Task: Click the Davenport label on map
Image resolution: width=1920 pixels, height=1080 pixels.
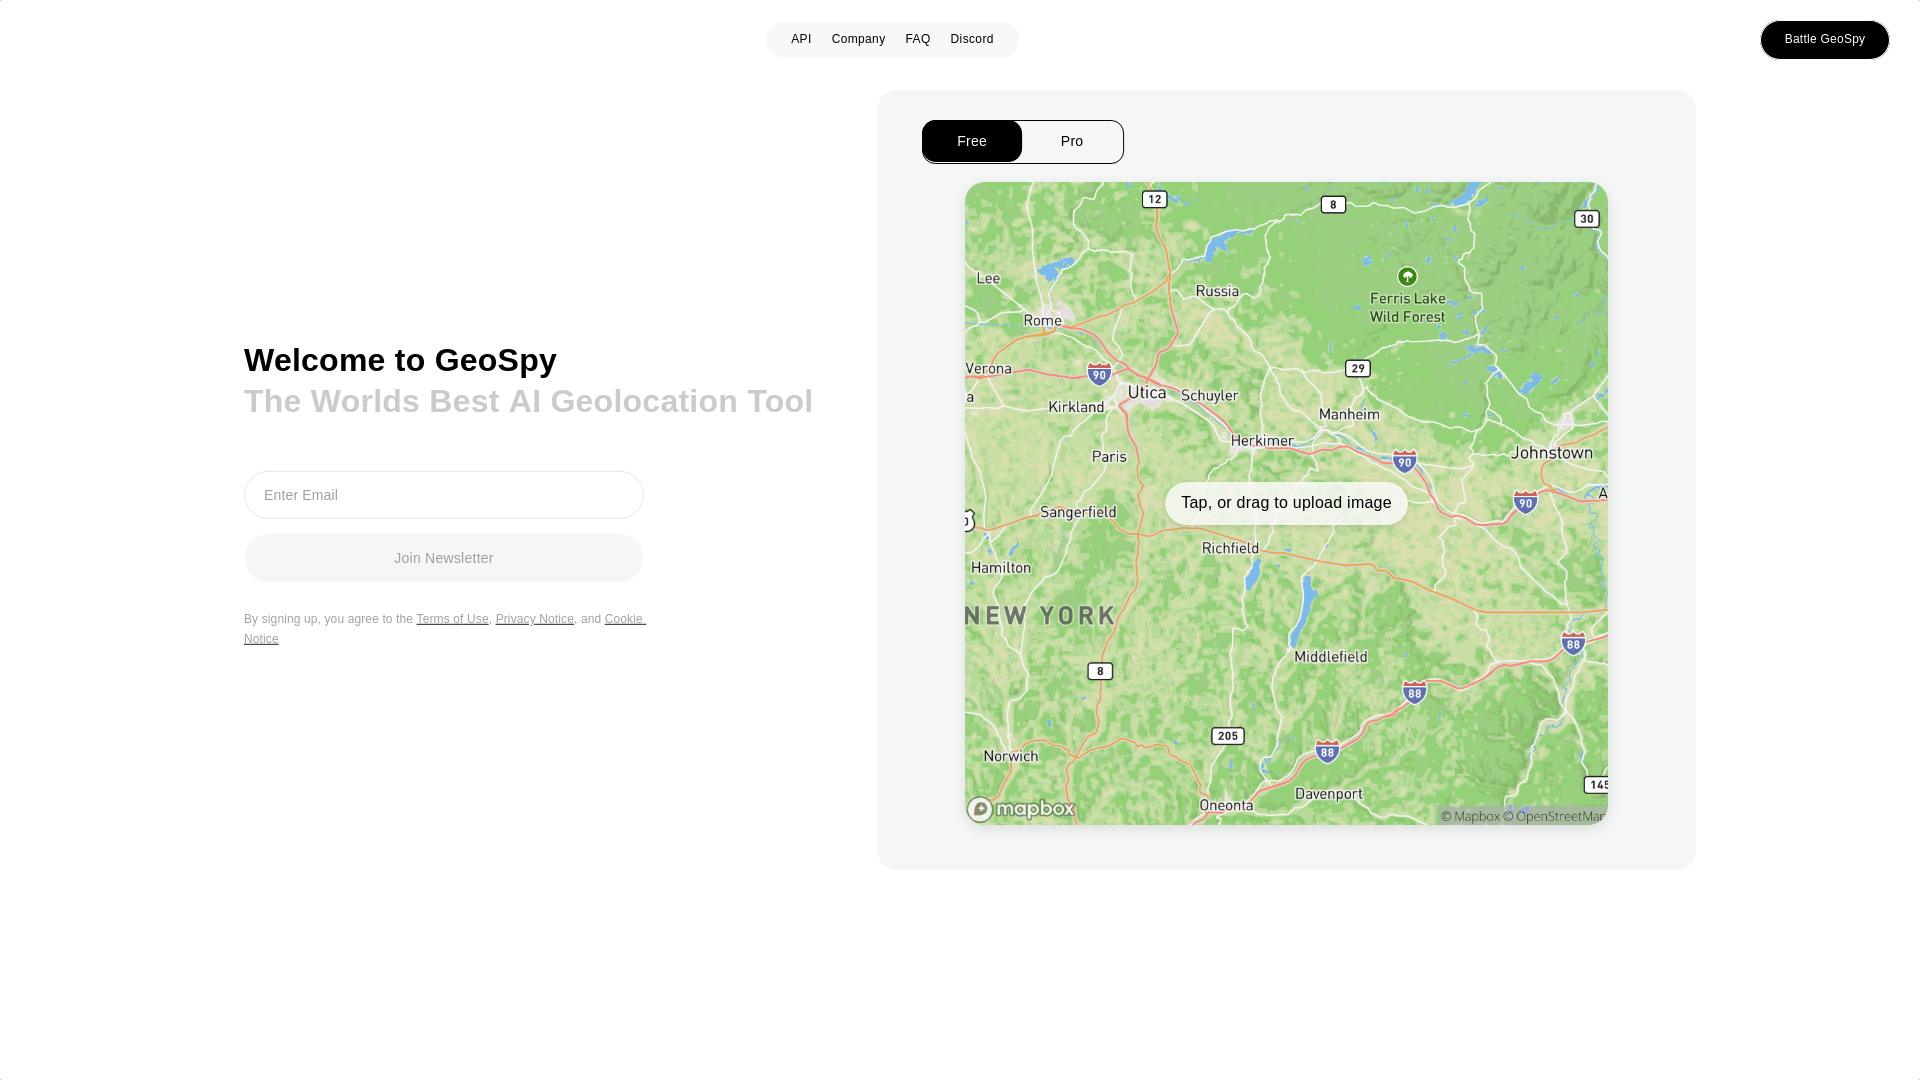Action: [x=1329, y=794]
